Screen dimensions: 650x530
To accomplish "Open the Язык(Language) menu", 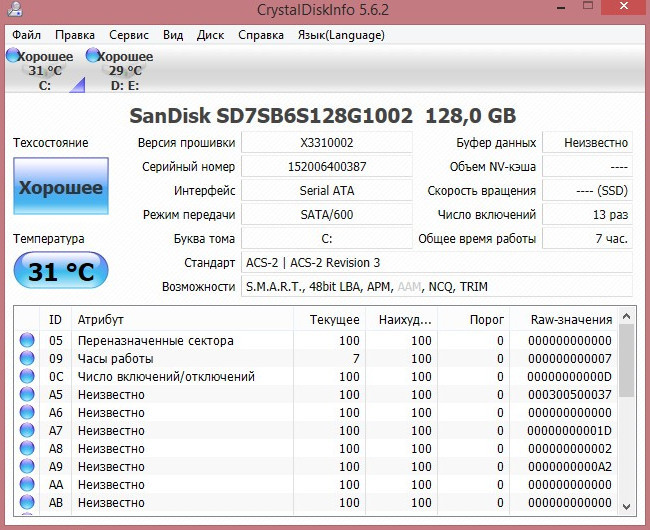I will 341,35.
